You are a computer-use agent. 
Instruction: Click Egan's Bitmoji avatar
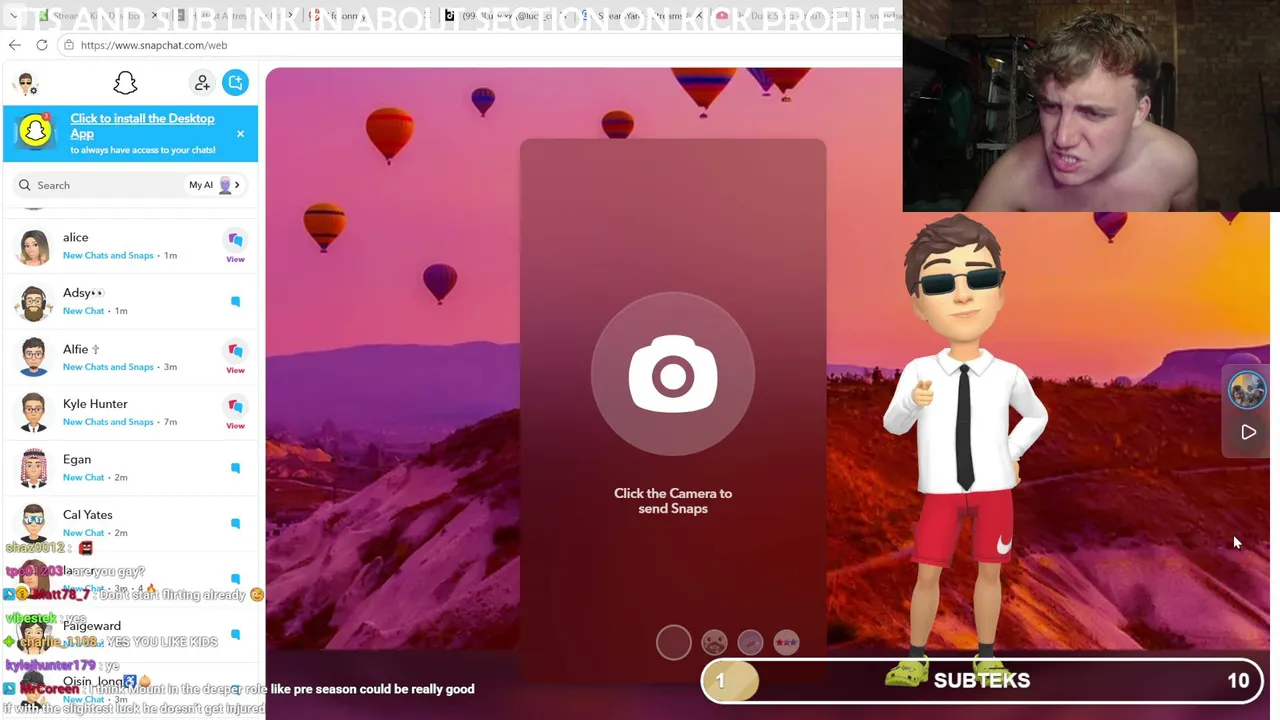click(x=34, y=468)
